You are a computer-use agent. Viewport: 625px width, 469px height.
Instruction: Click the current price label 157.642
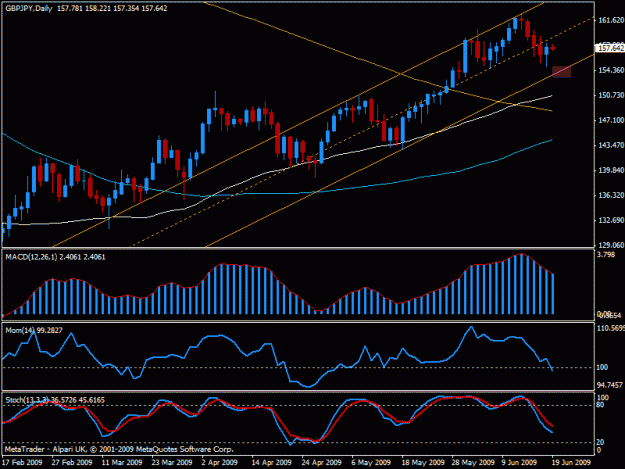tap(611, 48)
